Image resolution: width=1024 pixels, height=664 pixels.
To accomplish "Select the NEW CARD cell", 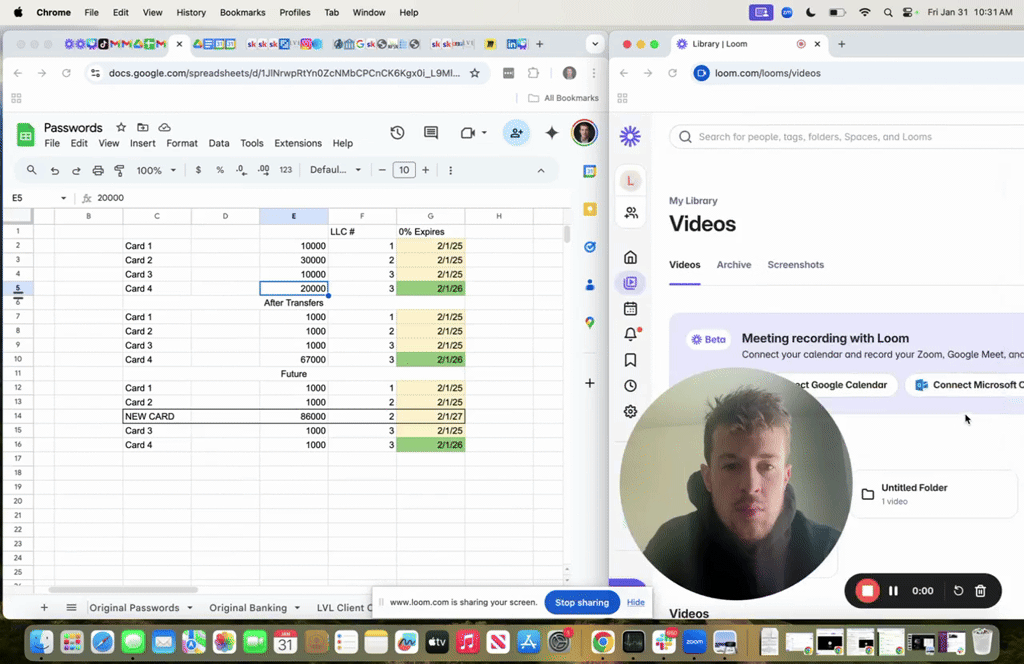I will [157, 417].
